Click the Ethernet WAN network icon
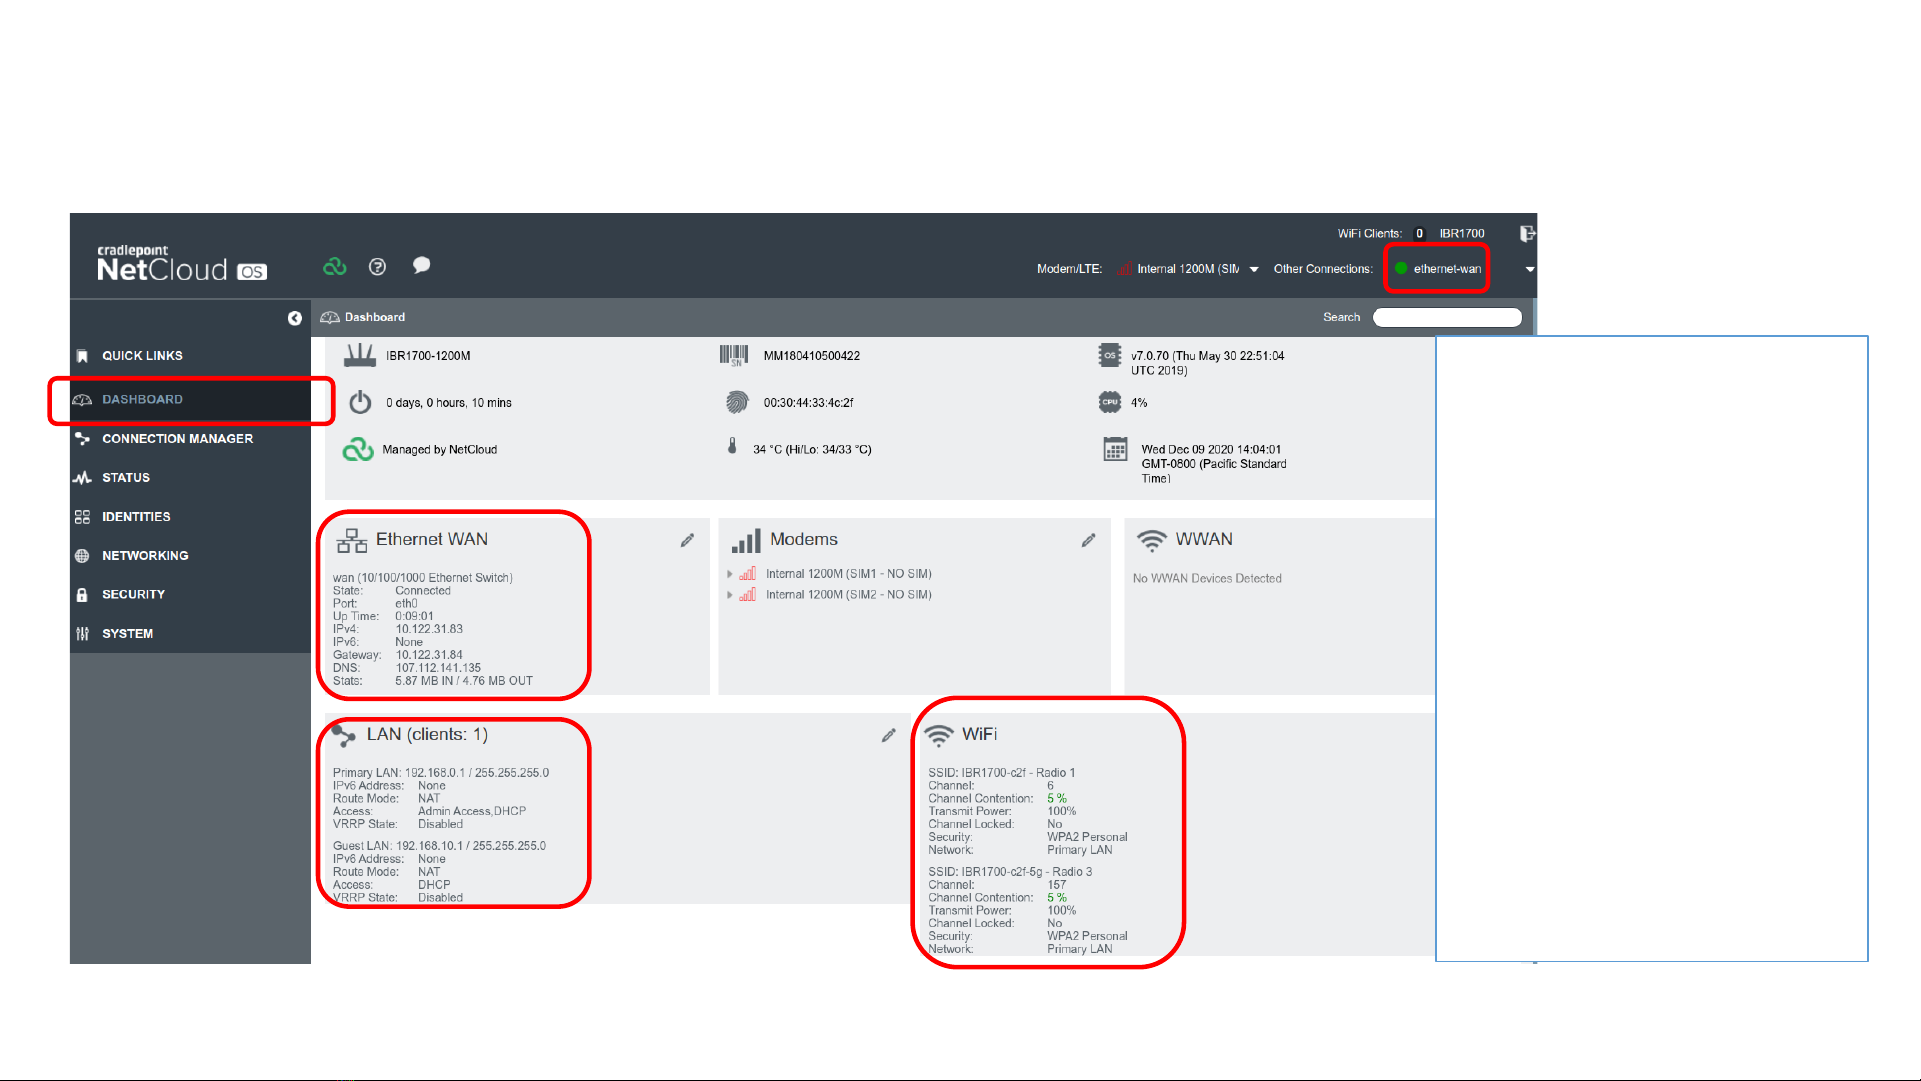Viewport: 1921px width, 1081px height. tap(352, 540)
